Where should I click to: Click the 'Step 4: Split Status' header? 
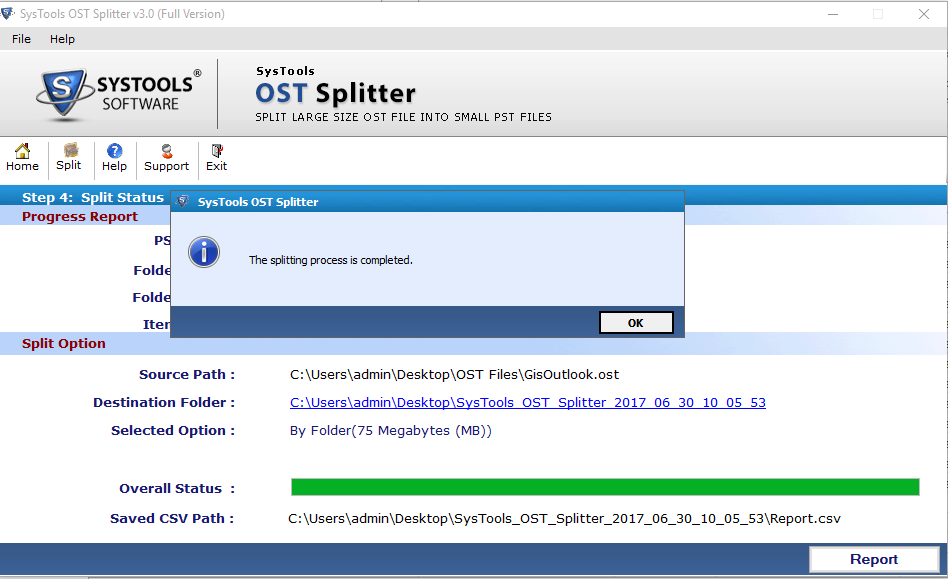(x=93, y=197)
